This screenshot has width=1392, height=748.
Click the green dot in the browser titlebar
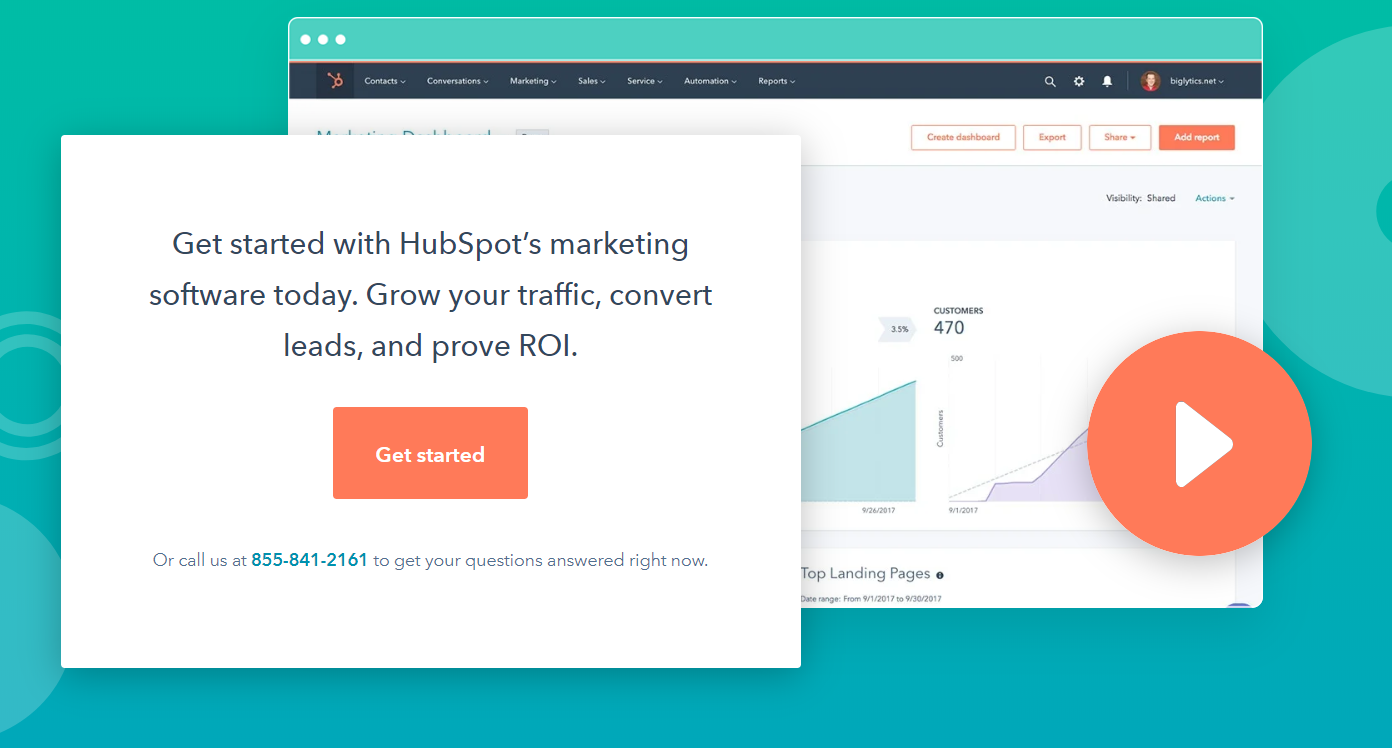[x=340, y=38]
